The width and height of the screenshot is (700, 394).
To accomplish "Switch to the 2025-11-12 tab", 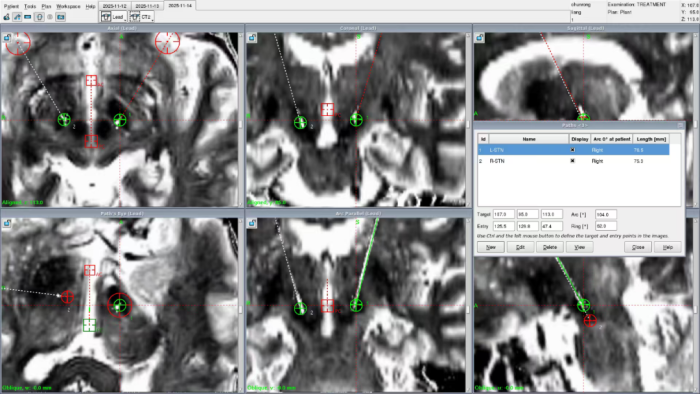I will pos(115,6).
